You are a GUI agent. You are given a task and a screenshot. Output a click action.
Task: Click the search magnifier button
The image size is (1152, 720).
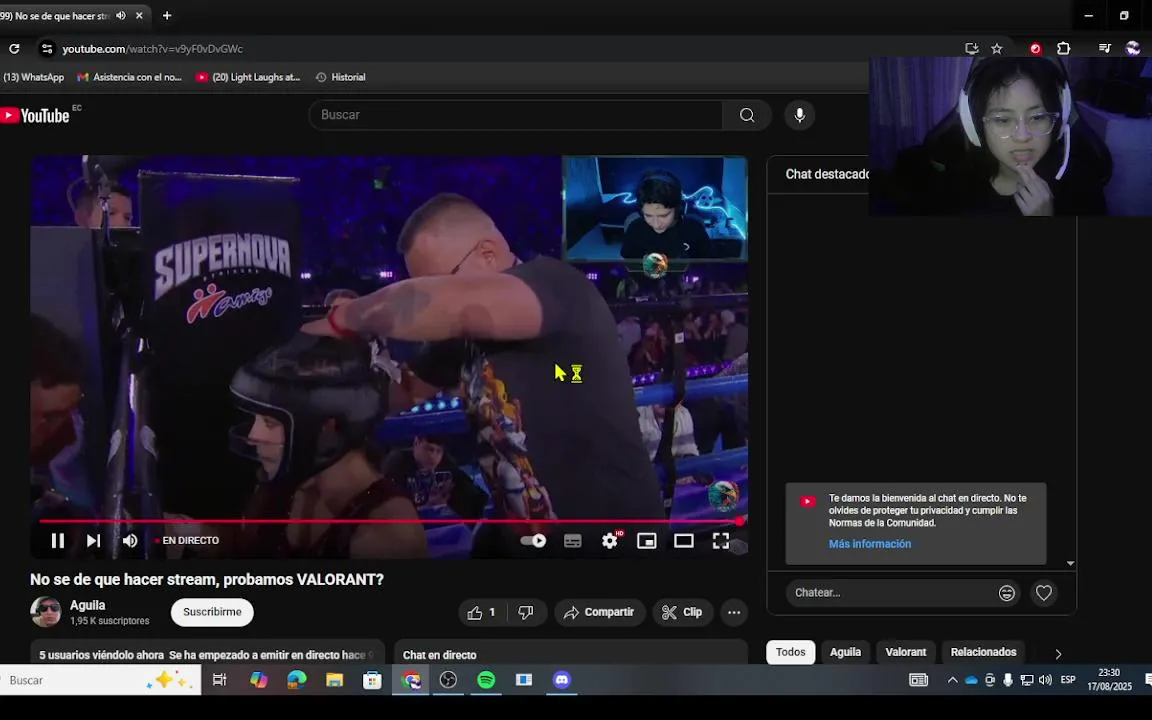point(746,115)
